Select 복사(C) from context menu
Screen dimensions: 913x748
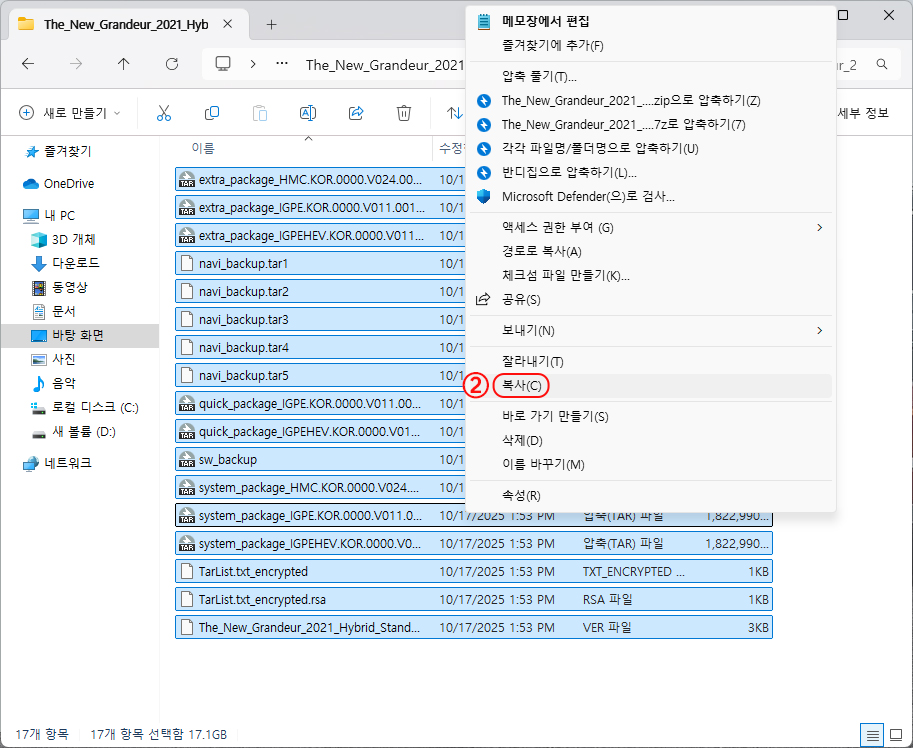click(521, 385)
